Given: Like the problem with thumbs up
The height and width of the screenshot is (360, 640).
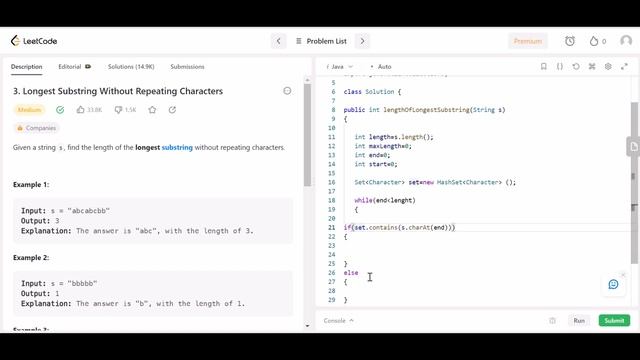Looking at the screenshot, I should click(80, 109).
